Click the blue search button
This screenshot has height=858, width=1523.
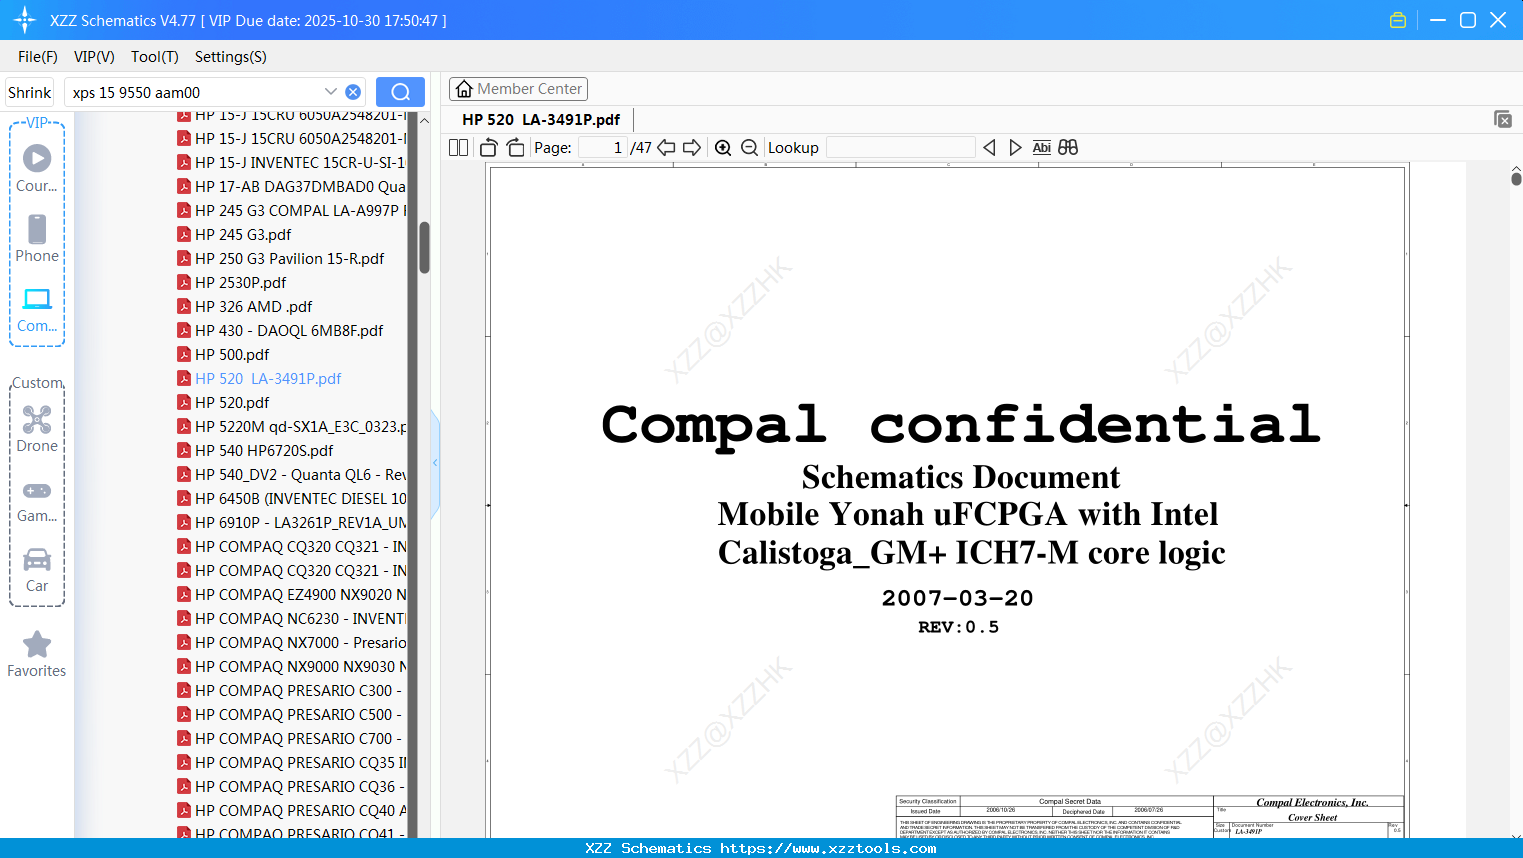click(x=400, y=92)
